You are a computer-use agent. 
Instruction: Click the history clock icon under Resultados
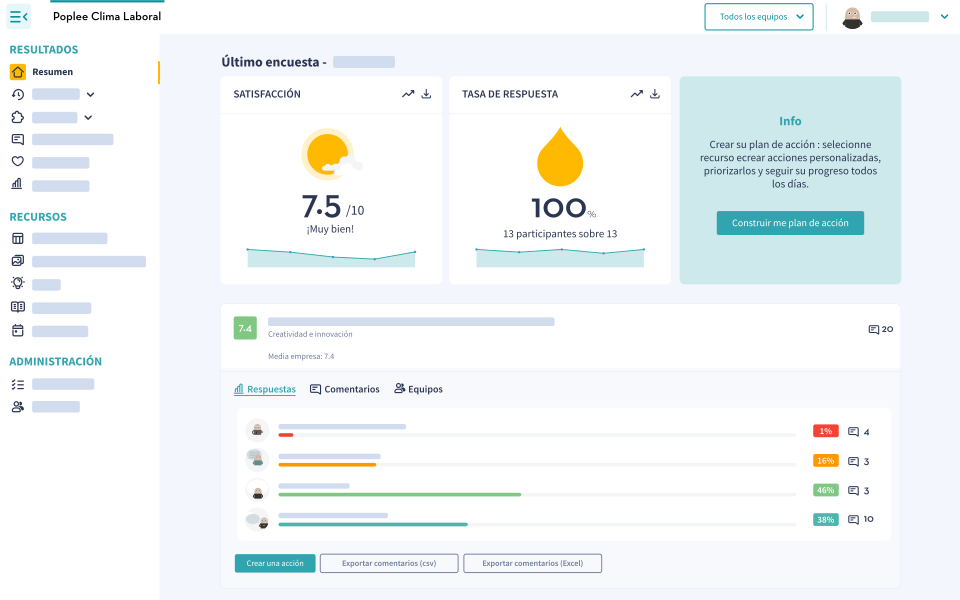pos(16,94)
